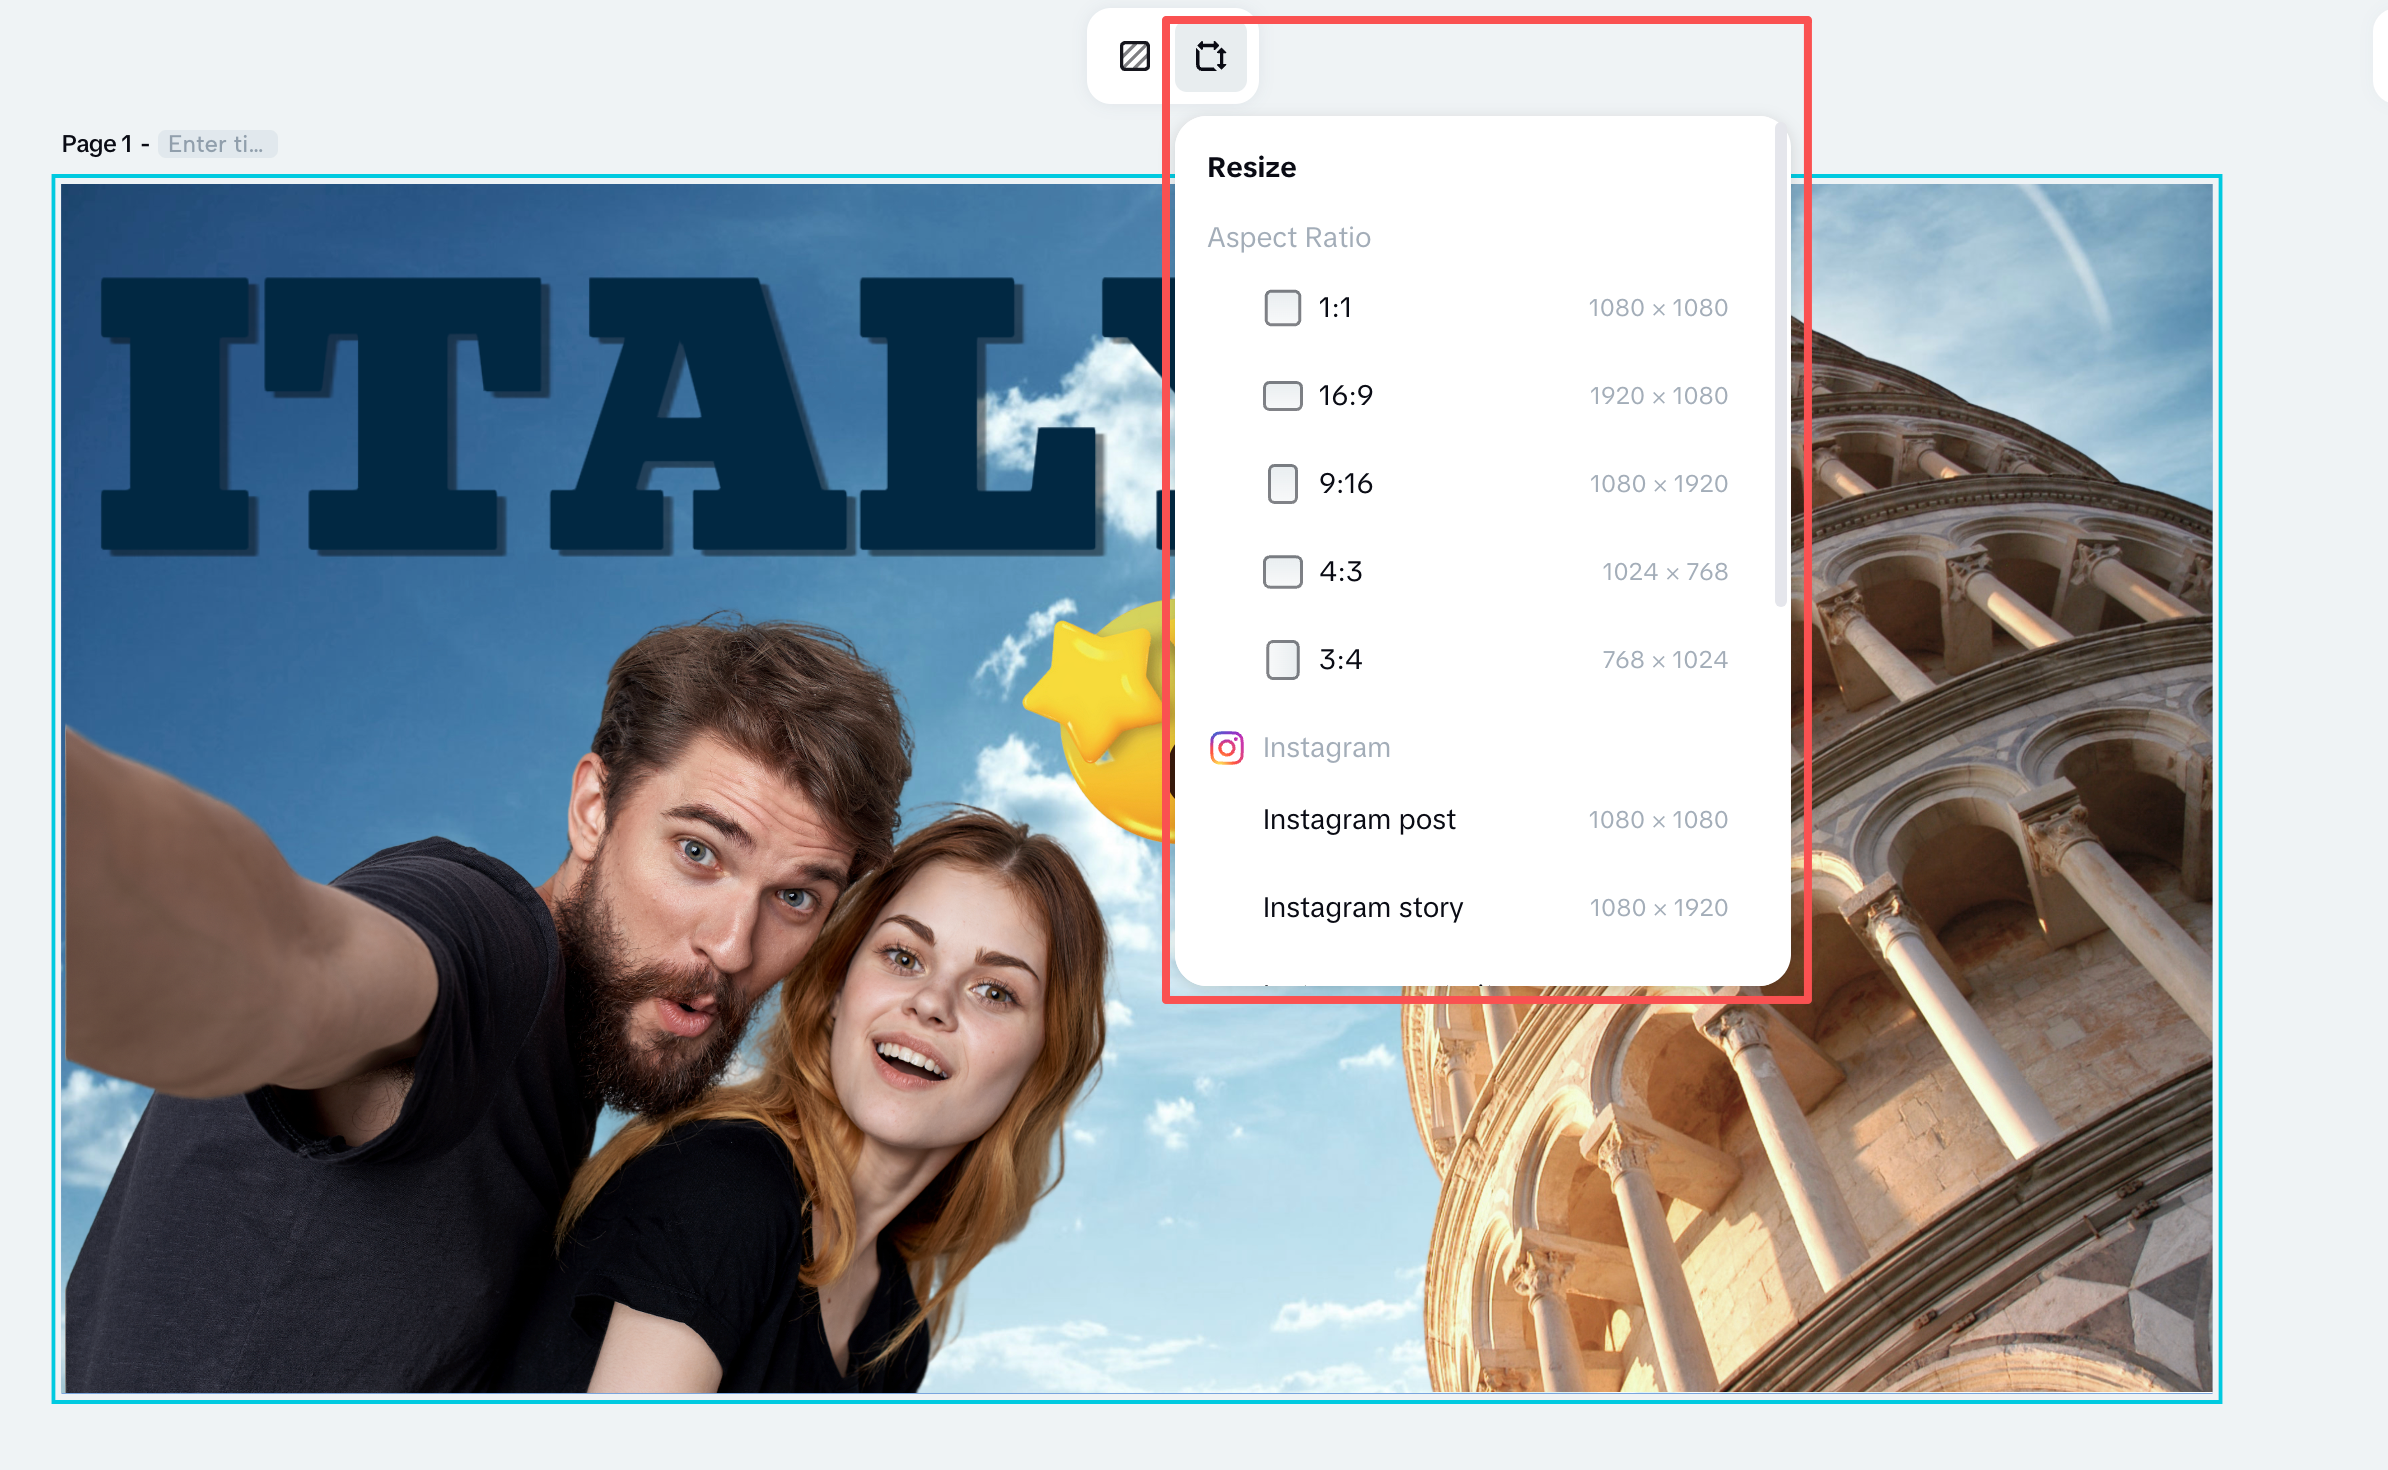Select the Resize tool in the toolbar
The image size is (2388, 1470).
(x=1212, y=58)
